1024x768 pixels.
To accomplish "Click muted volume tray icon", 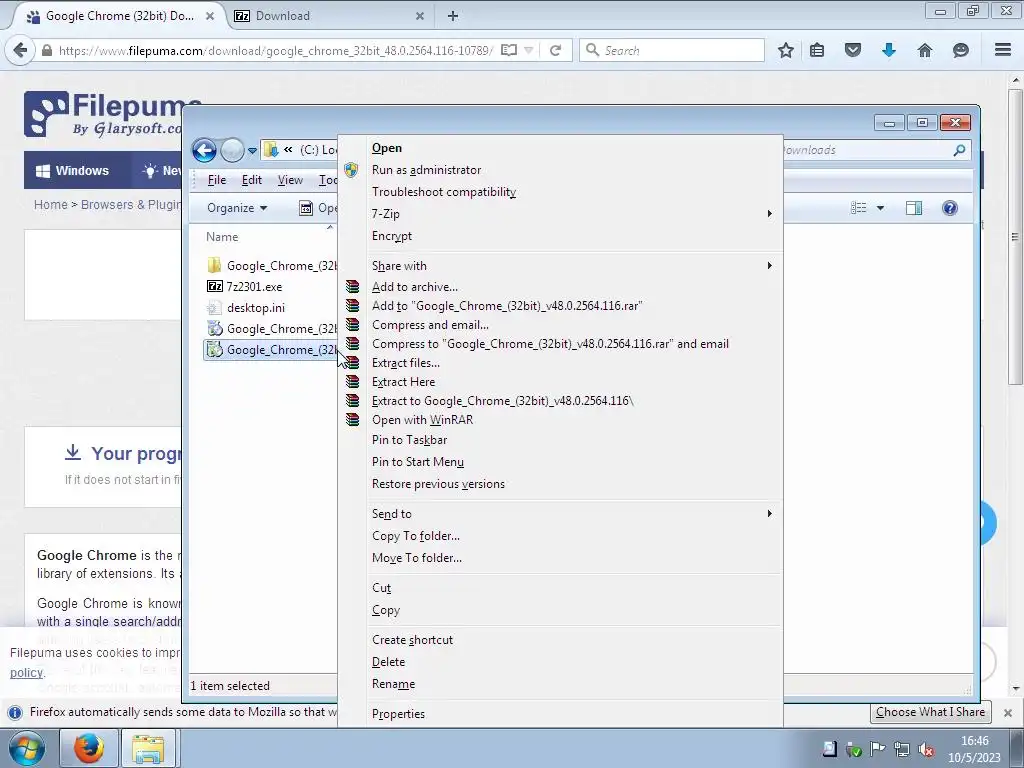I will (925, 749).
